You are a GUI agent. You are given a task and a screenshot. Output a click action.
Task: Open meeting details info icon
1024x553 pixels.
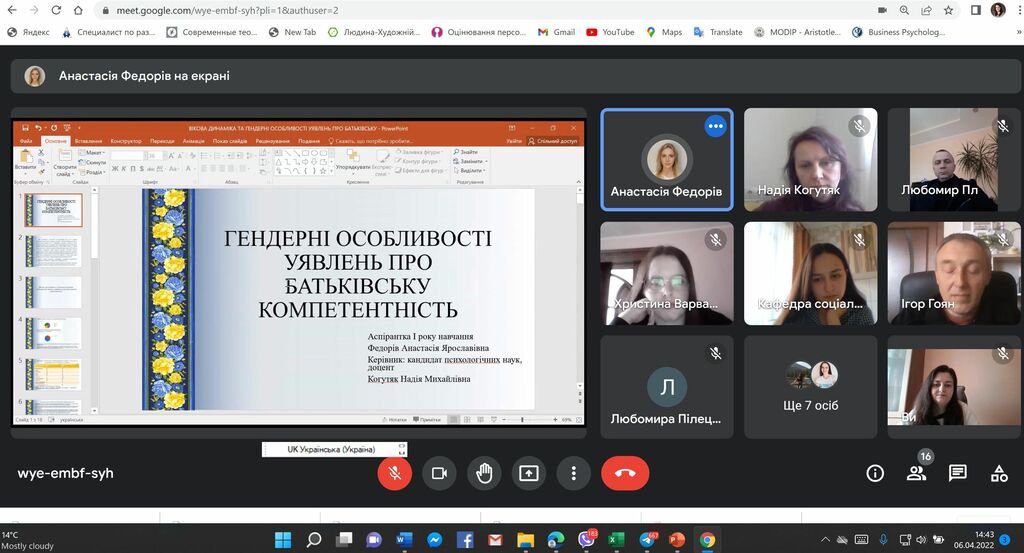tap(875, 473)
